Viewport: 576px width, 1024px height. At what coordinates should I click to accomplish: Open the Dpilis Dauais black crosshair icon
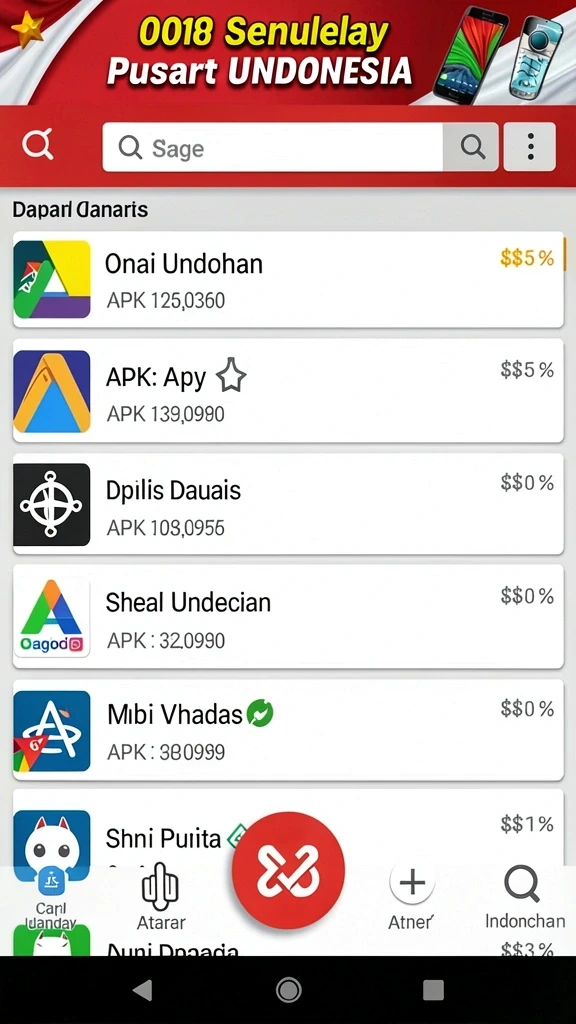click(x=52, y=505)
